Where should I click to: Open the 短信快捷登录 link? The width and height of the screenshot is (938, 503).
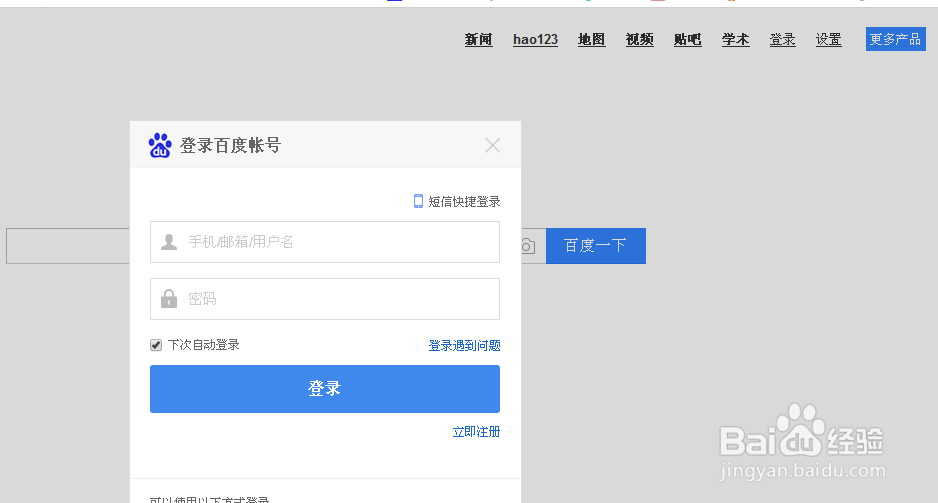(464, 202)
